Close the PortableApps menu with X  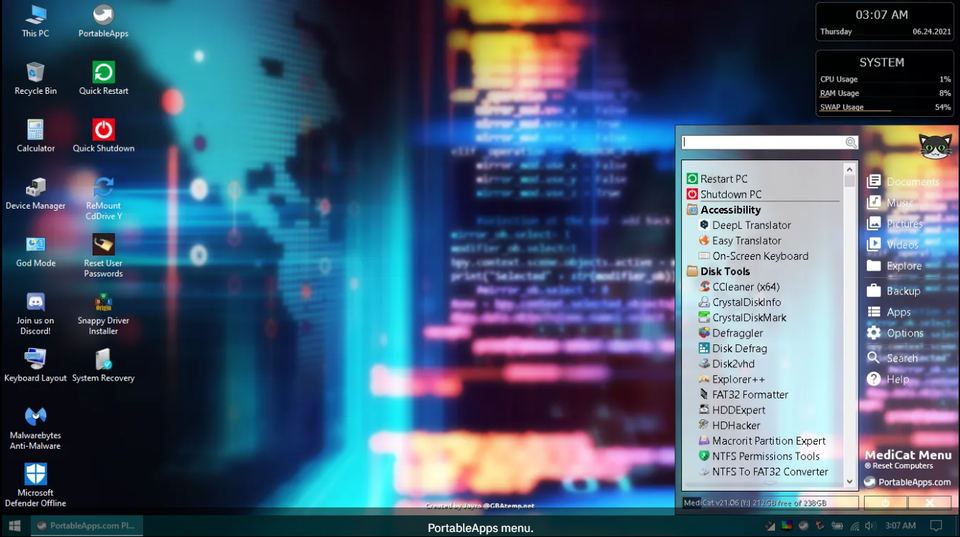[930, 503]
